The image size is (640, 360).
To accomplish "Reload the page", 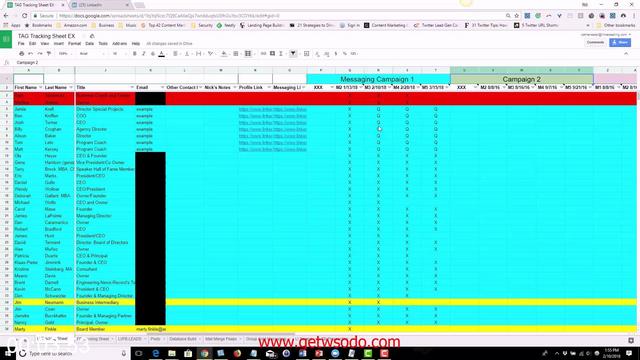I will click(x=24, y=16).
